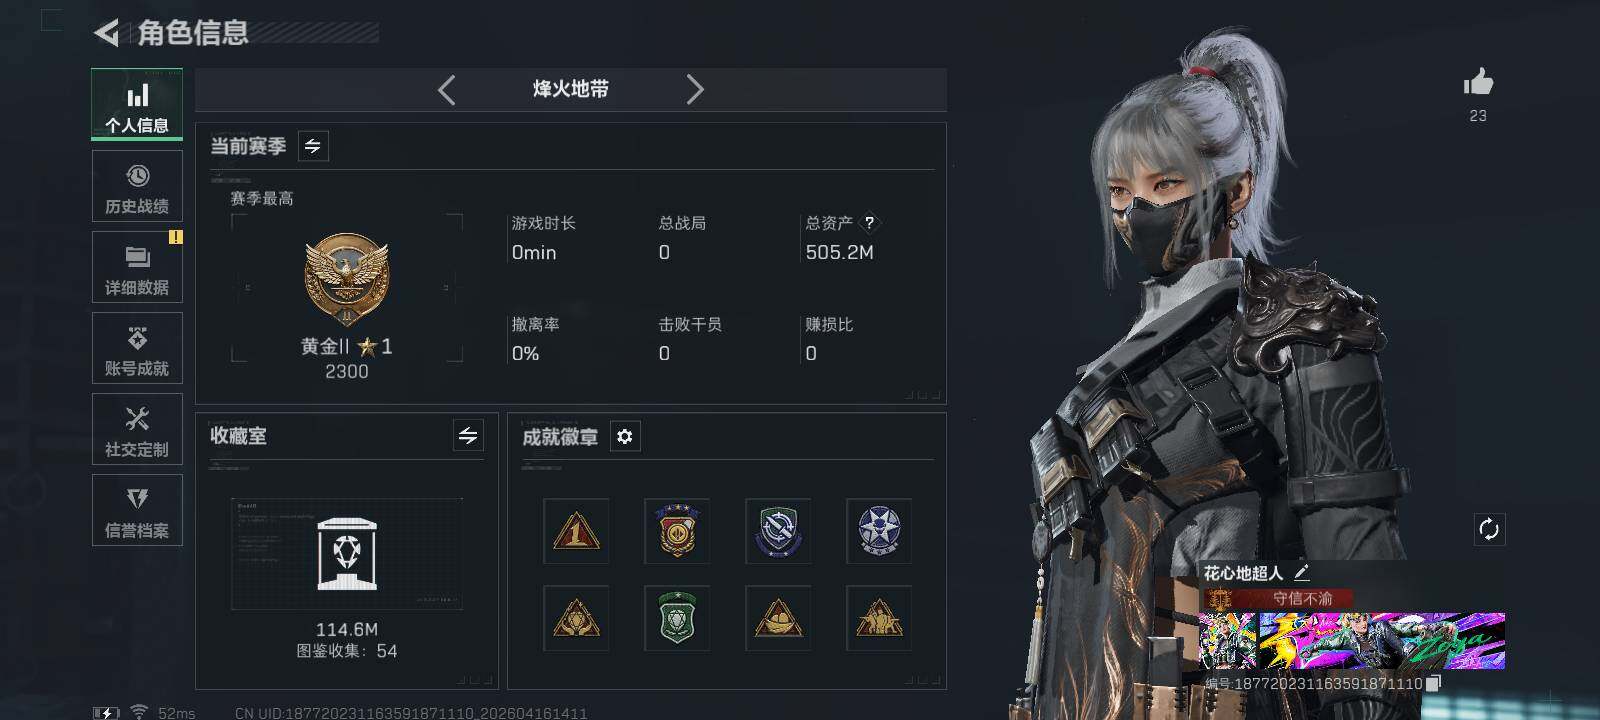
Task: Open 信誉档案 in the sidebar
Action: point(137,510)
